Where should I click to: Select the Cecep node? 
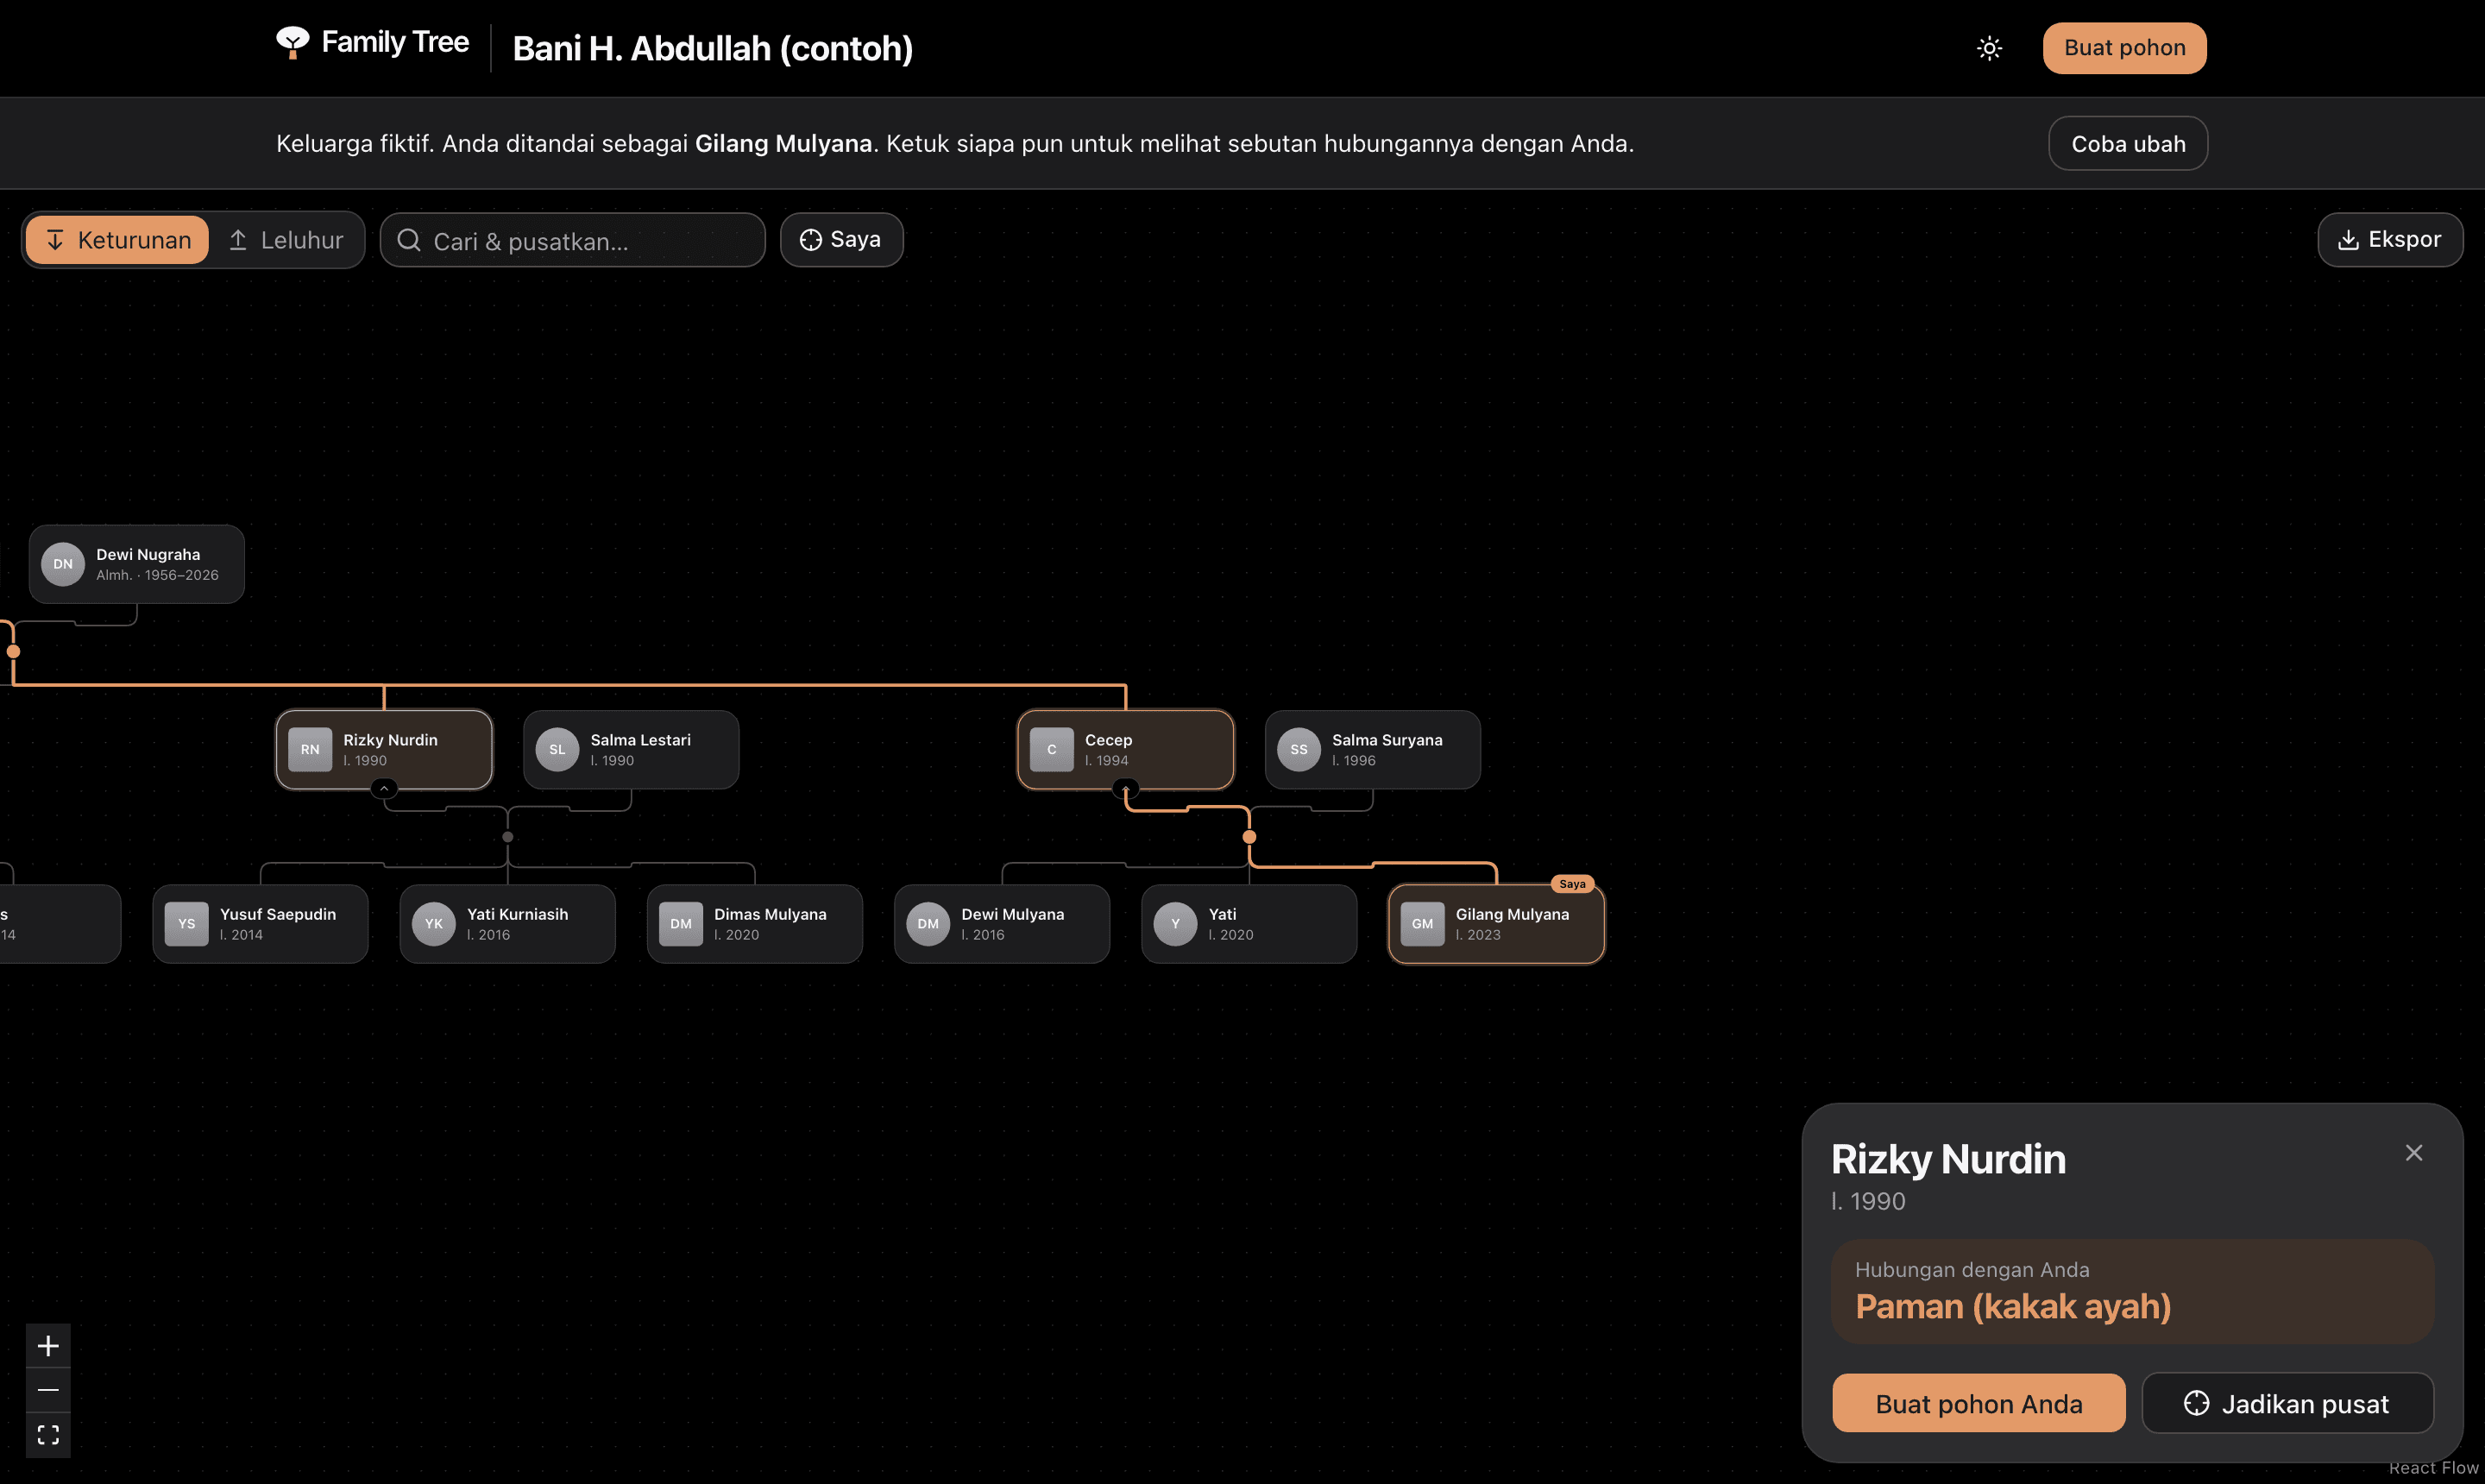[x=1125, y=749]
